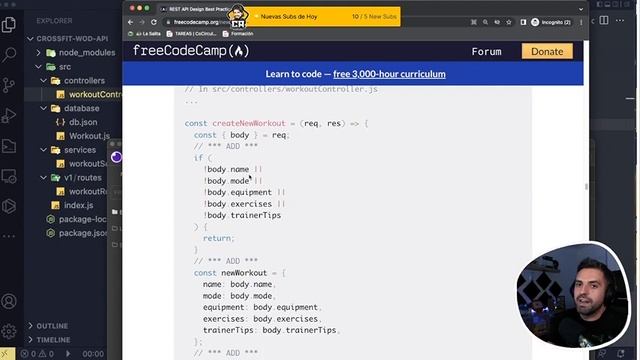The image size is (640, 360).
Task: Click the browser forward arrow
Action: point(142,22)
